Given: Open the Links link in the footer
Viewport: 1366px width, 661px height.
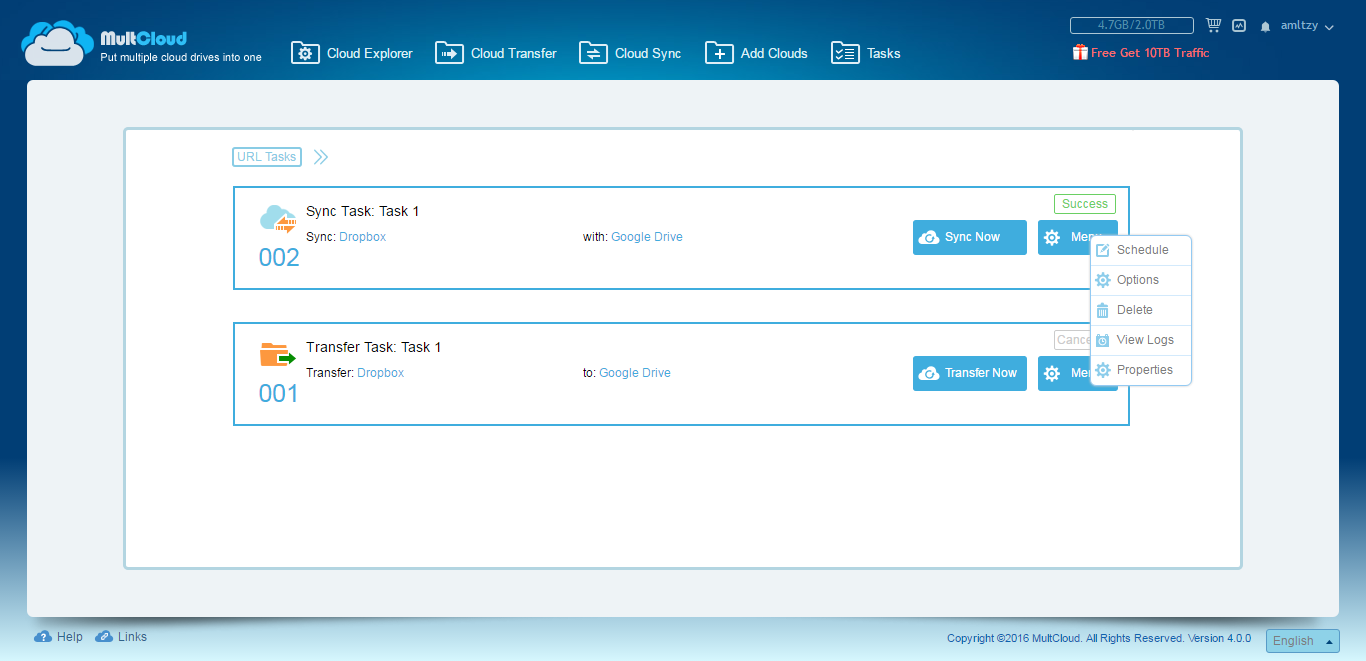Looking at the screenshot, I should (121, 636).
